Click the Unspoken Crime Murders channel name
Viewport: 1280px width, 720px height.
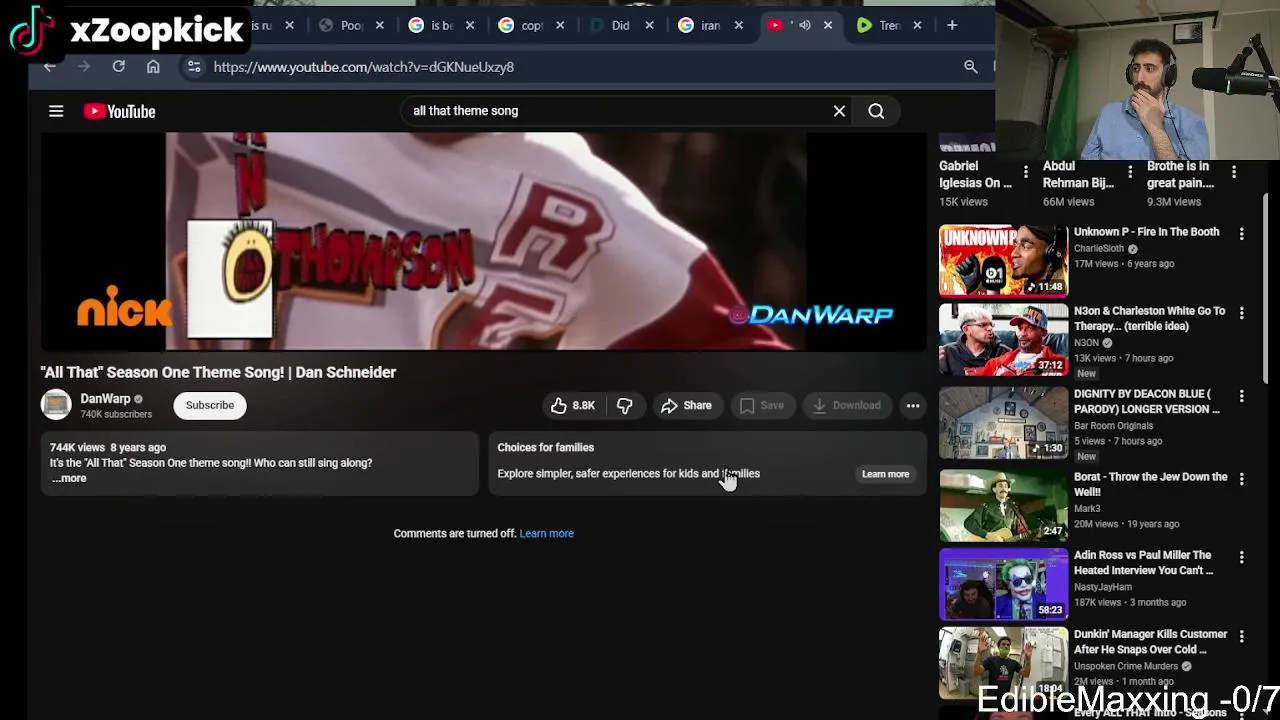click(x=1126, y=666)
